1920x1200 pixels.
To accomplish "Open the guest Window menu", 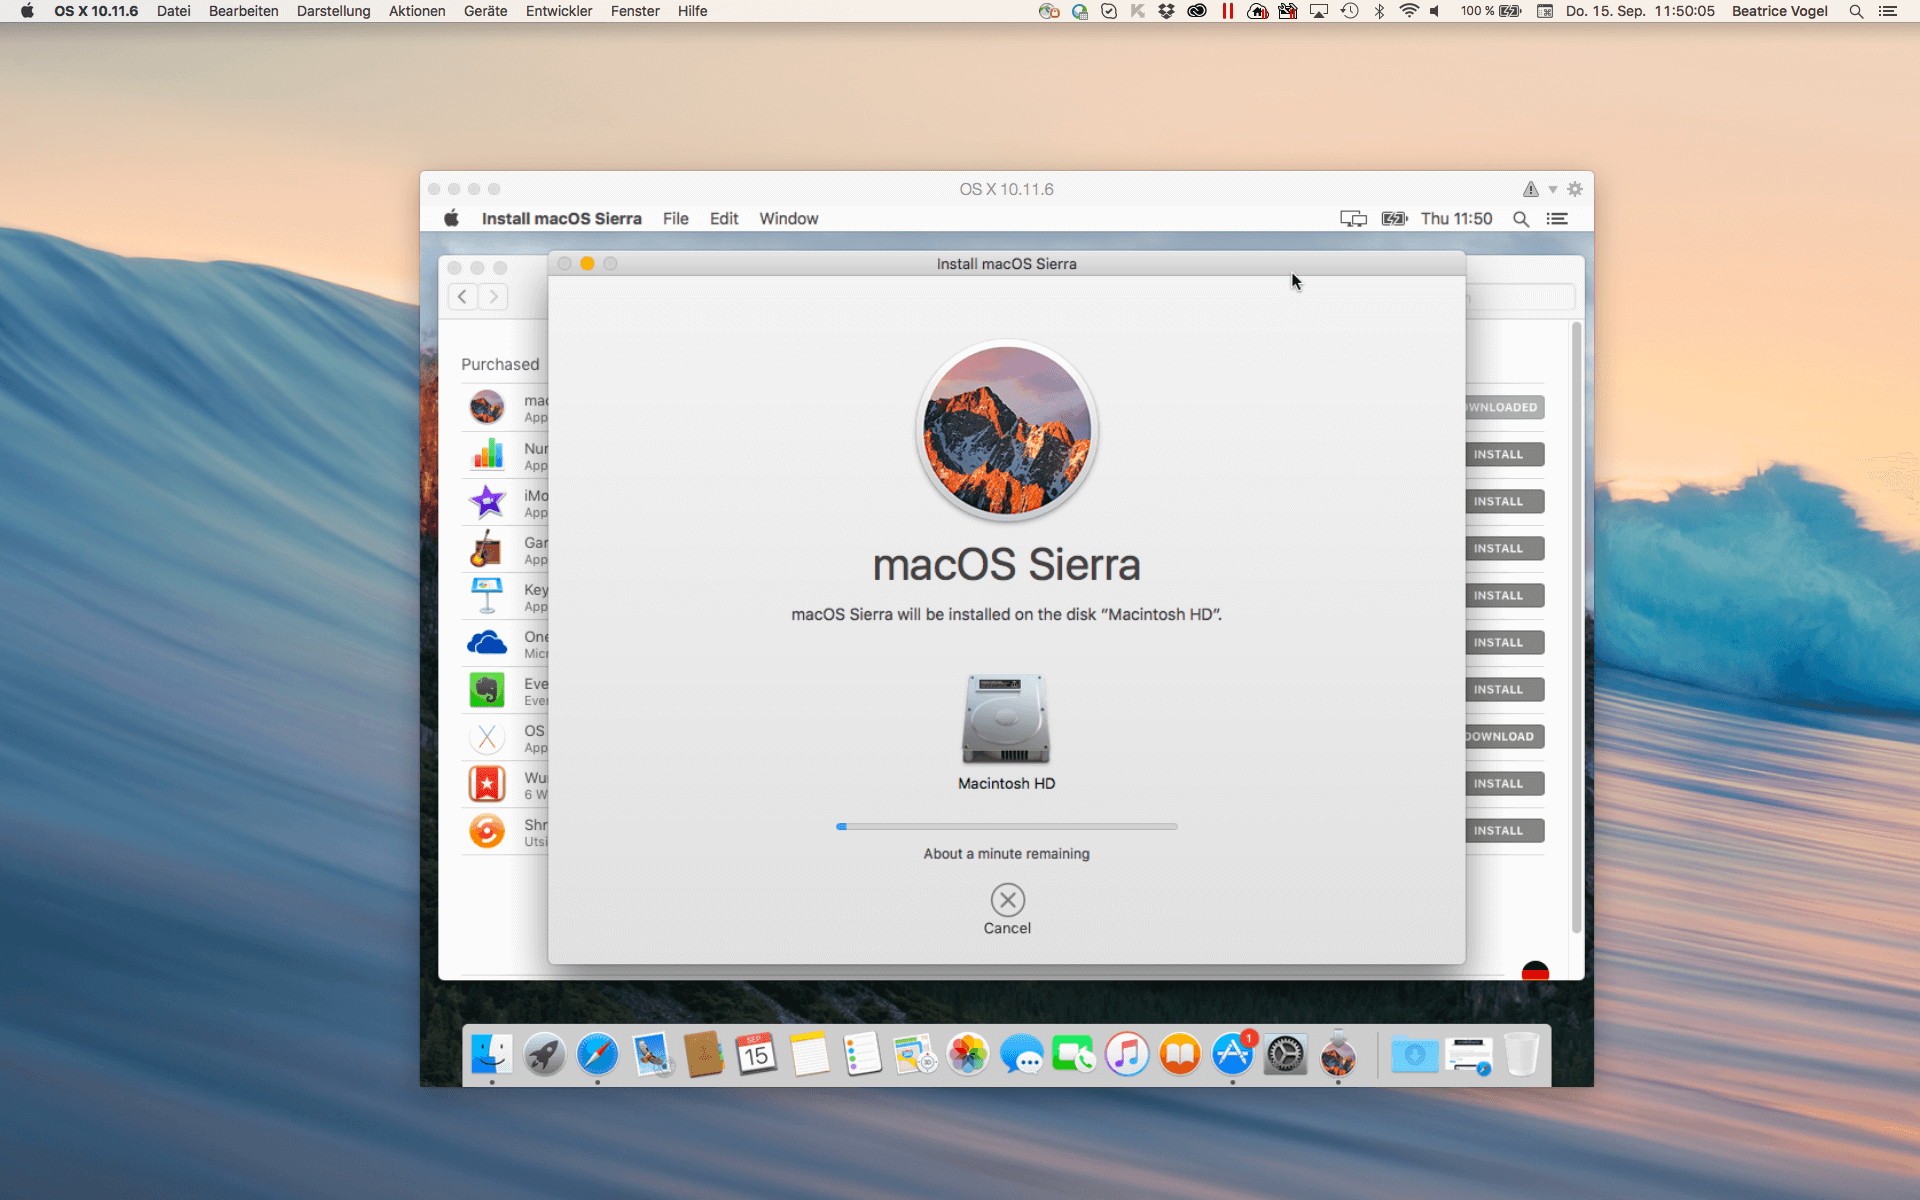I will point(788,218).
